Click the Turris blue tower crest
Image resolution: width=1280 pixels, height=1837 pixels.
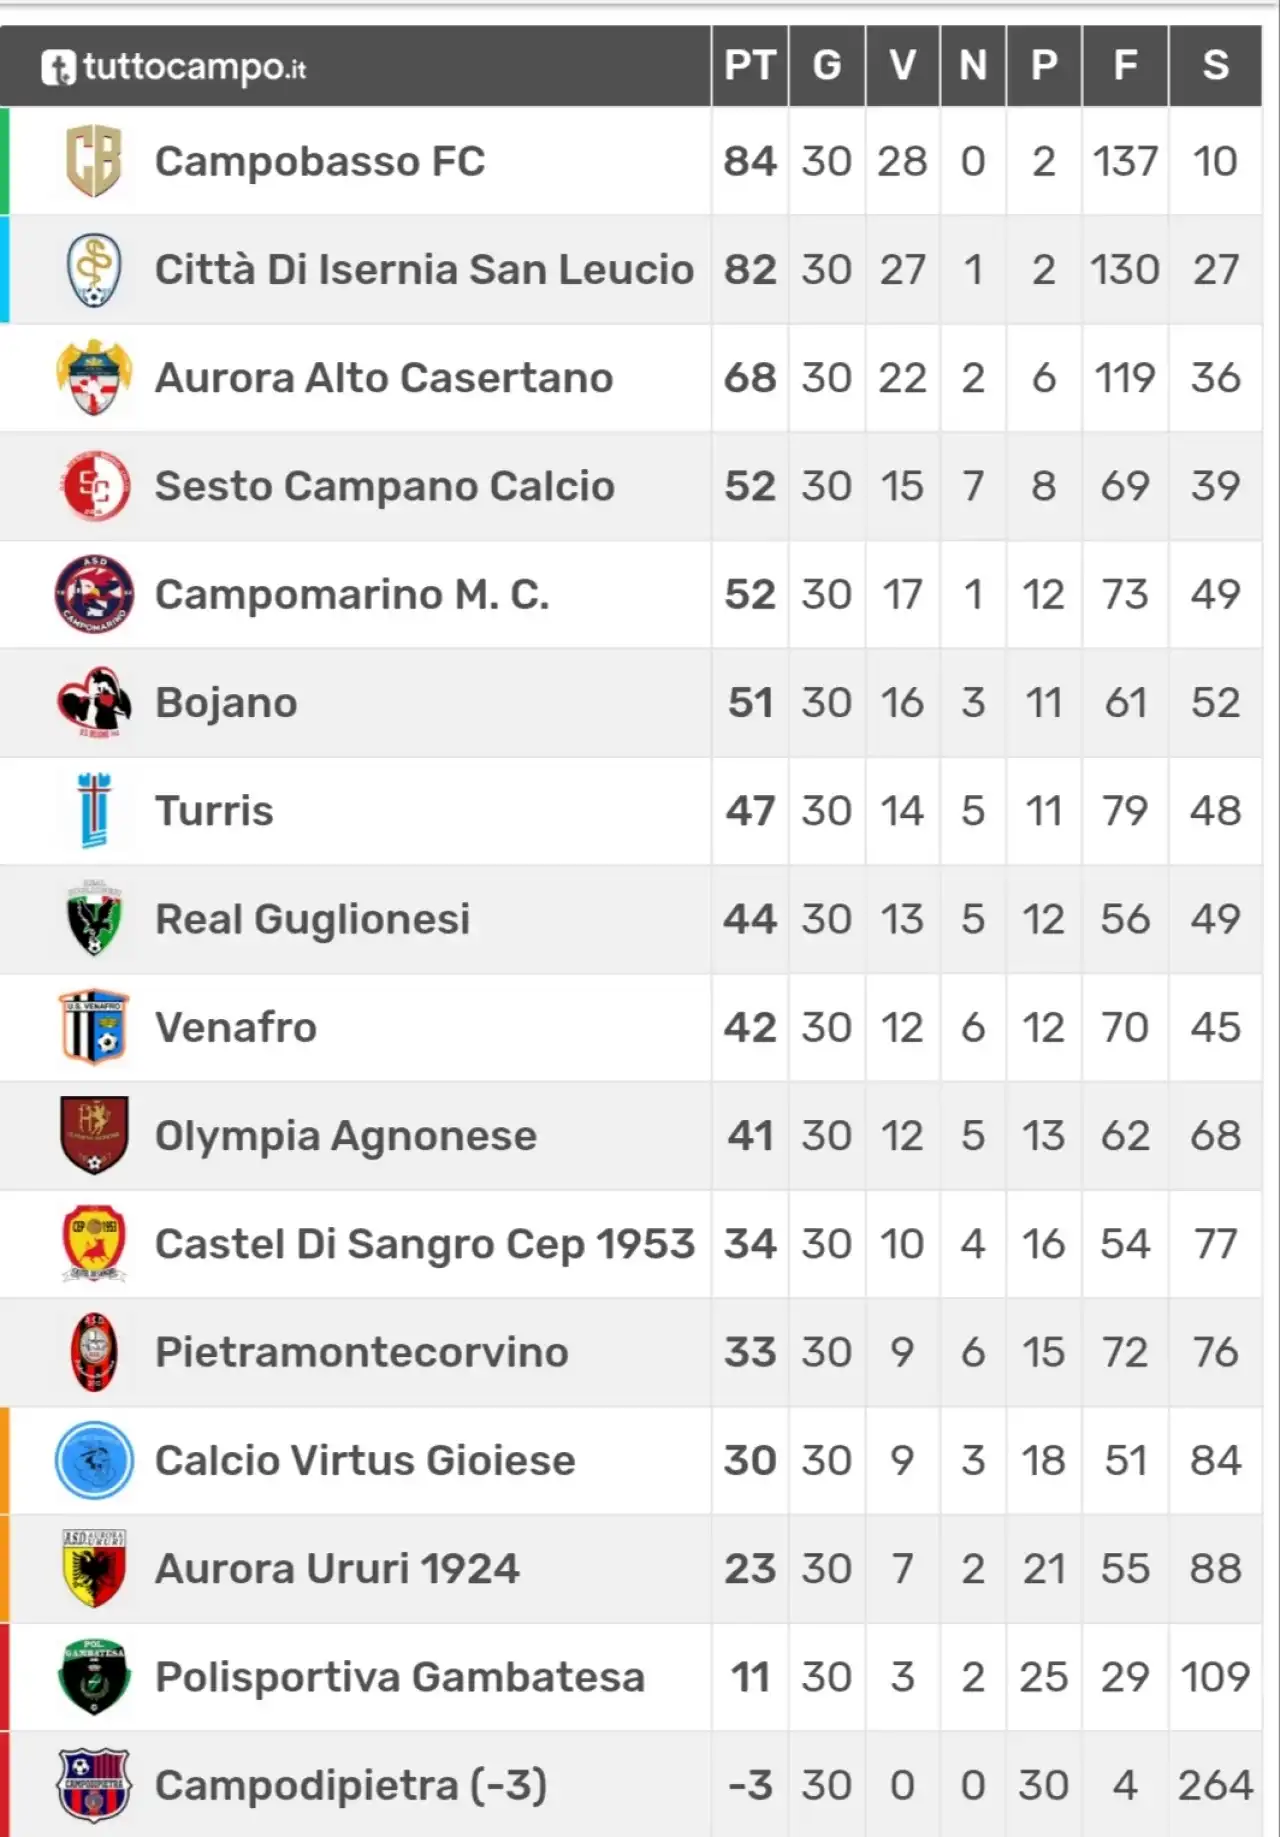click(94, 810)
